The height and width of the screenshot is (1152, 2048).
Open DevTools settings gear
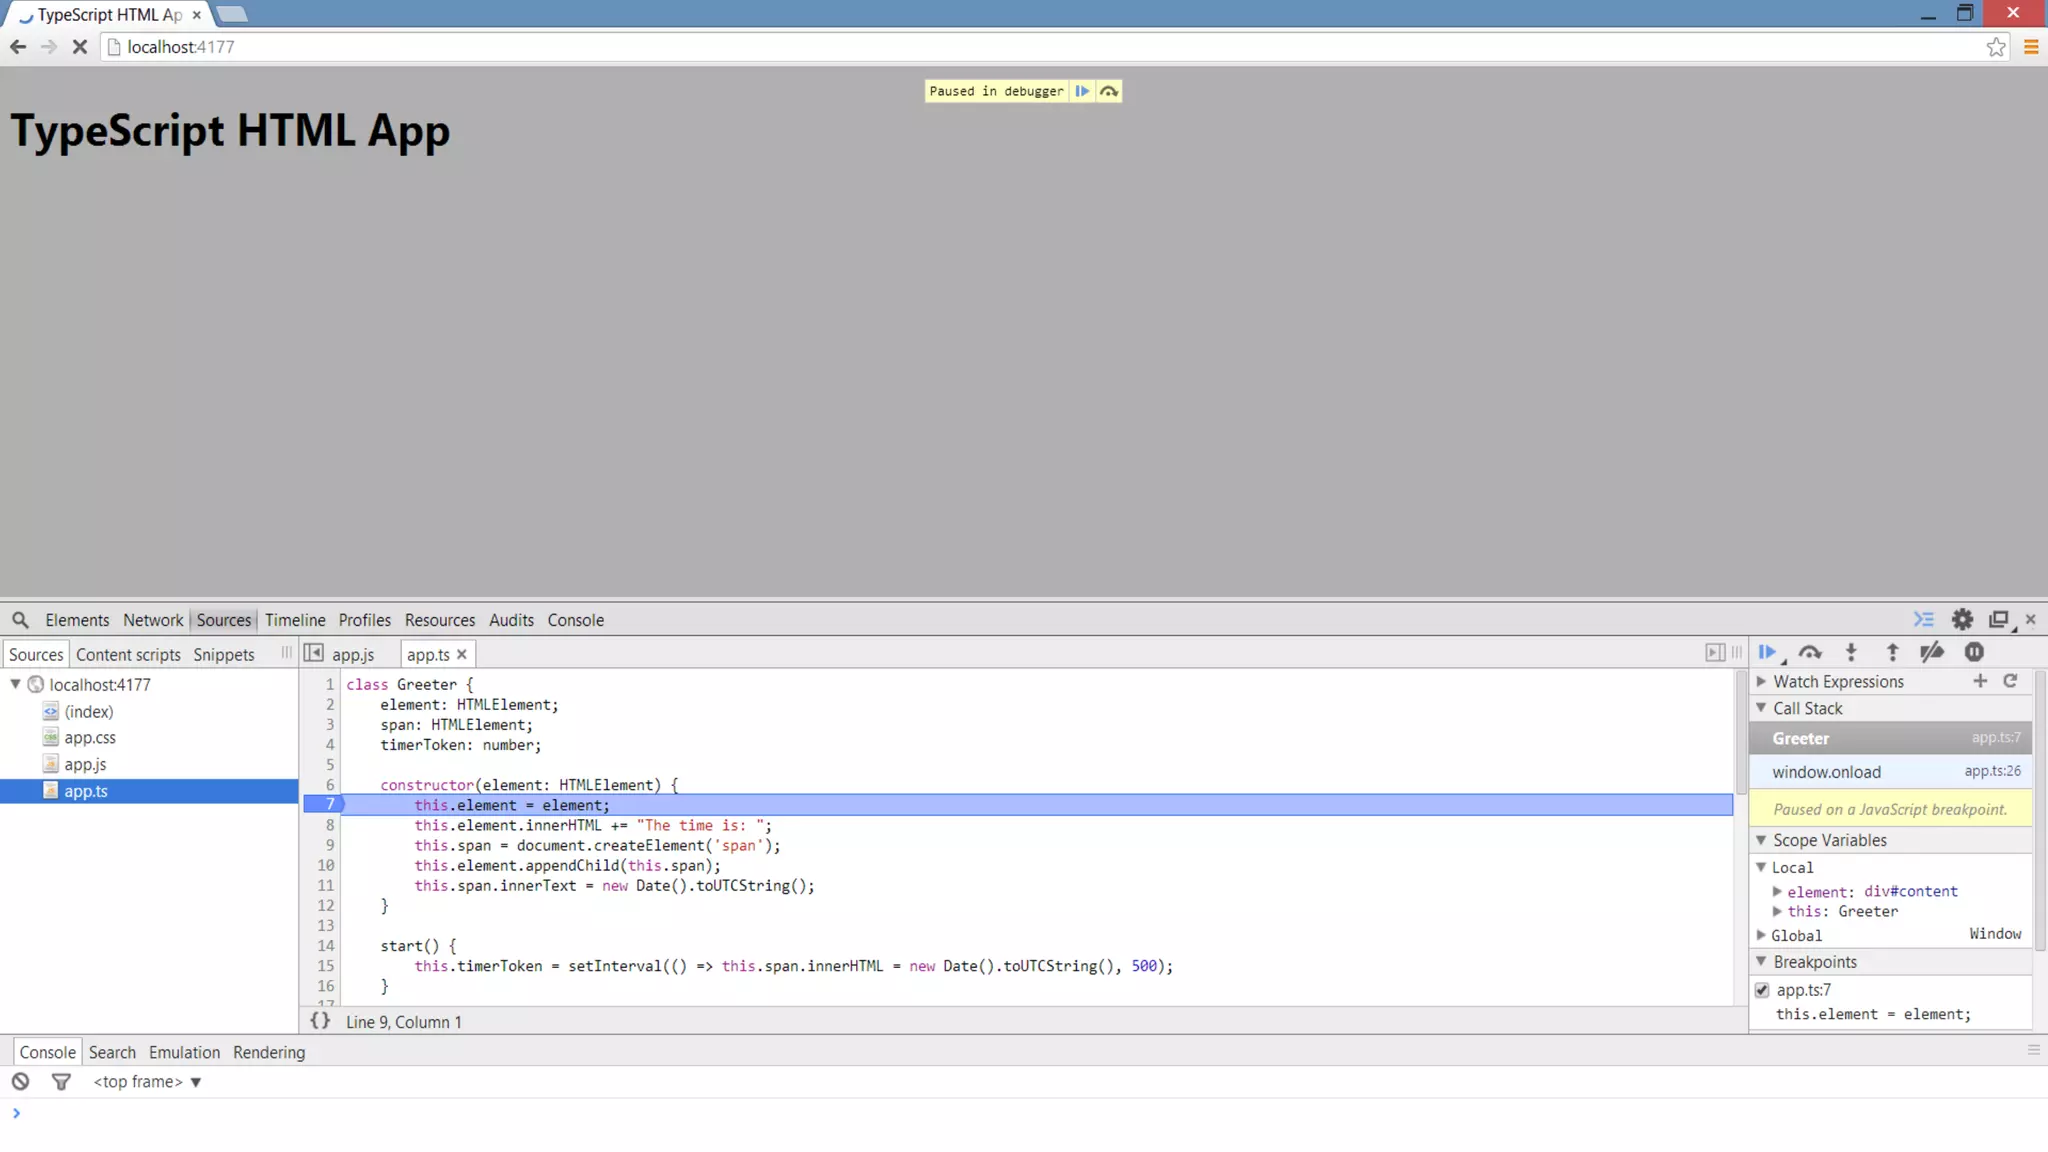click(x=1962, y=620)
